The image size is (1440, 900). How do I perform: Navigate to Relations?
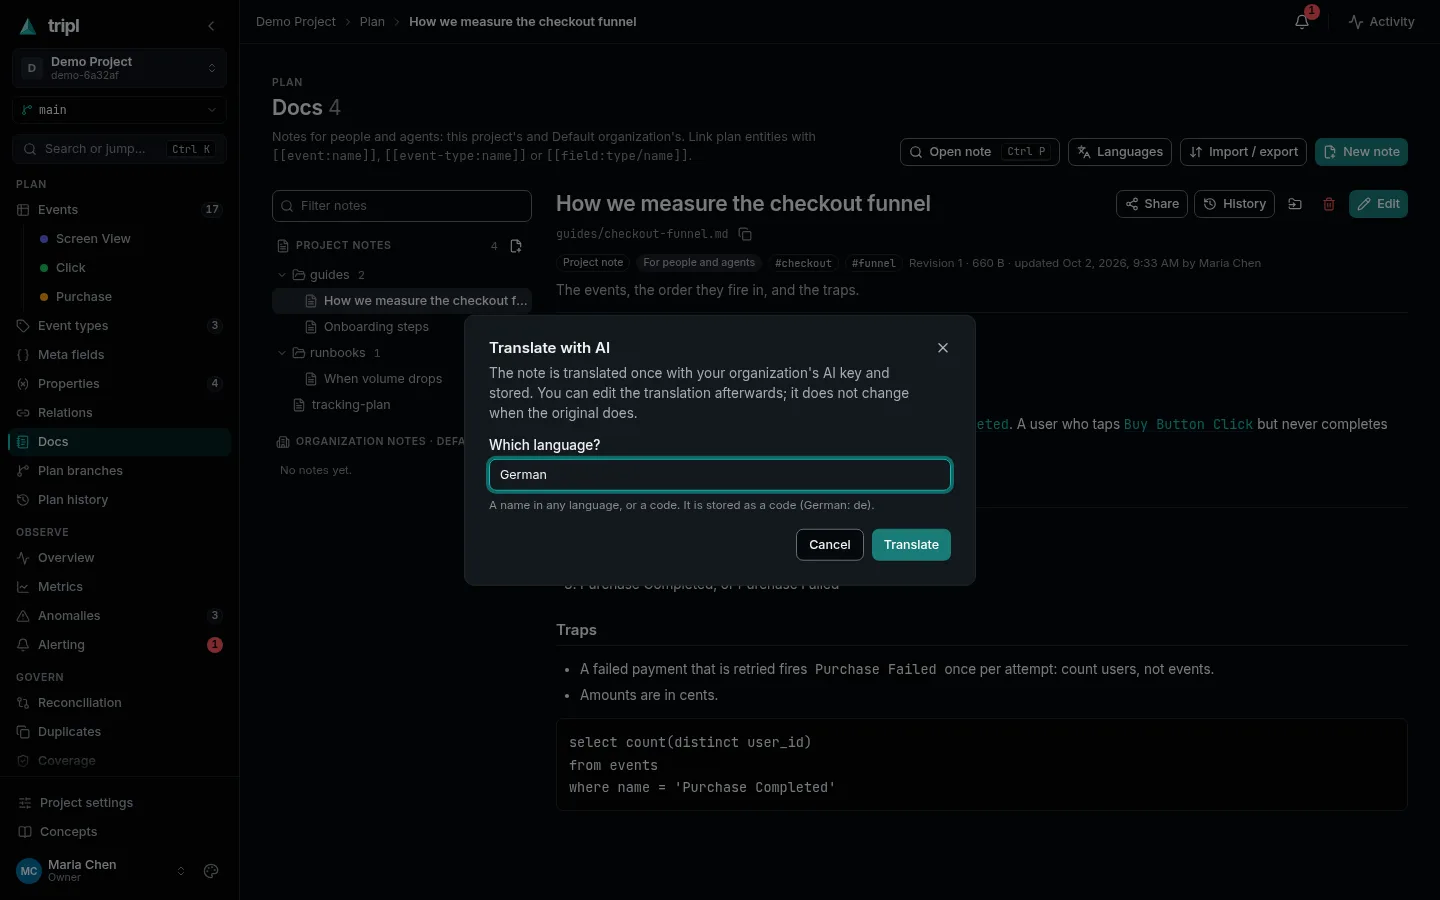[120, 413]
